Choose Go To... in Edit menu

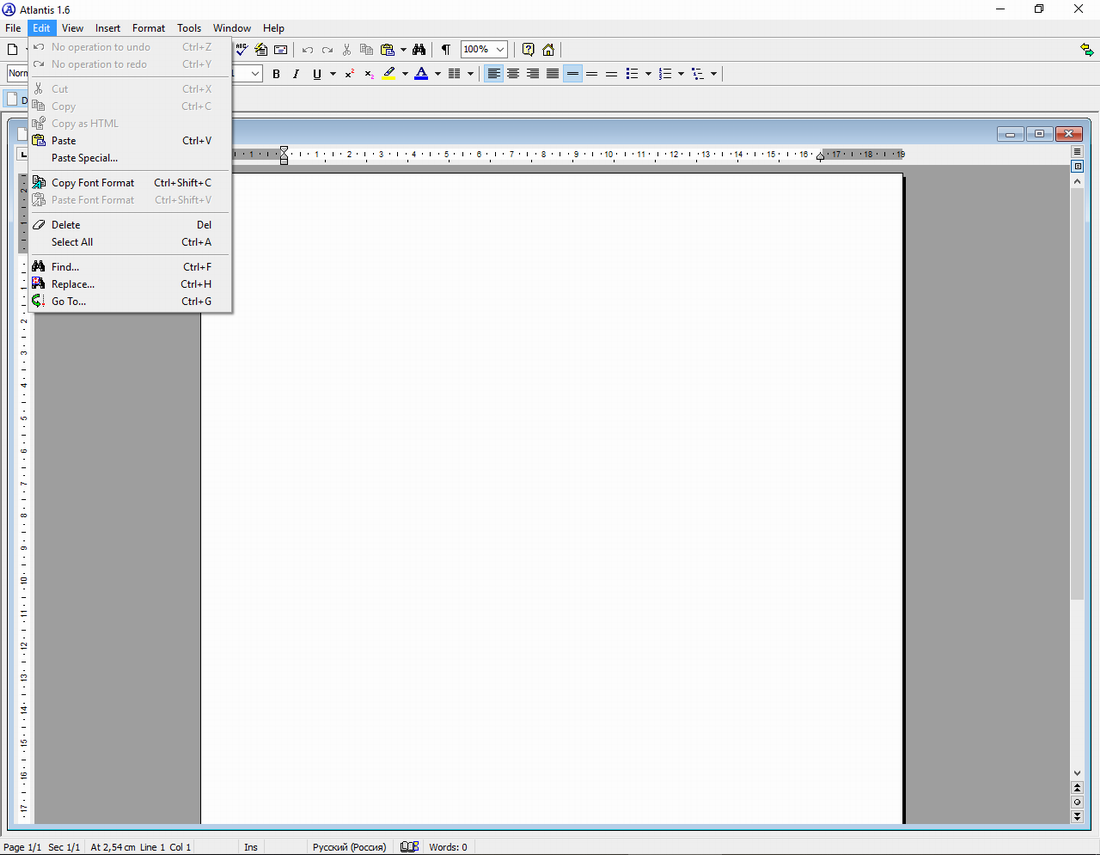point(130,301)
